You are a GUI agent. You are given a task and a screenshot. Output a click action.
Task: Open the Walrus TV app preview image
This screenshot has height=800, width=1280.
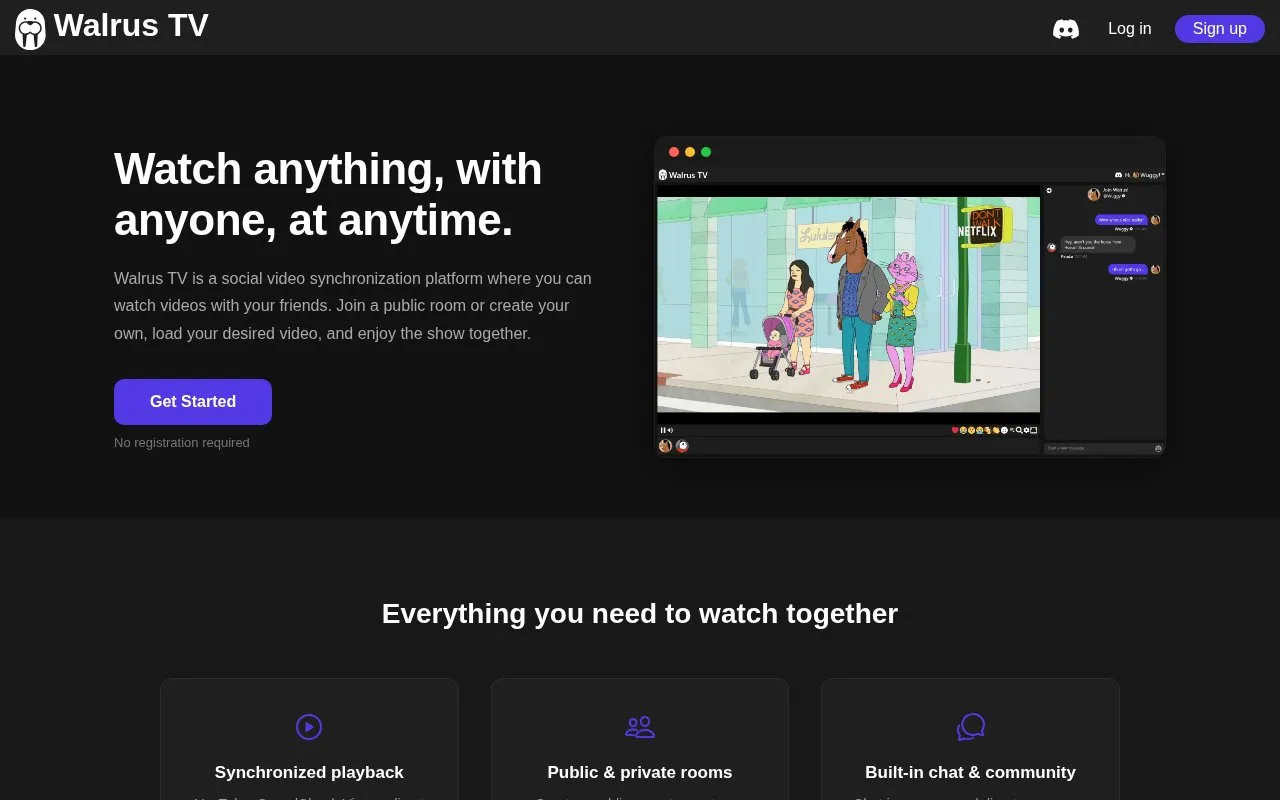[x=910, y=296]
